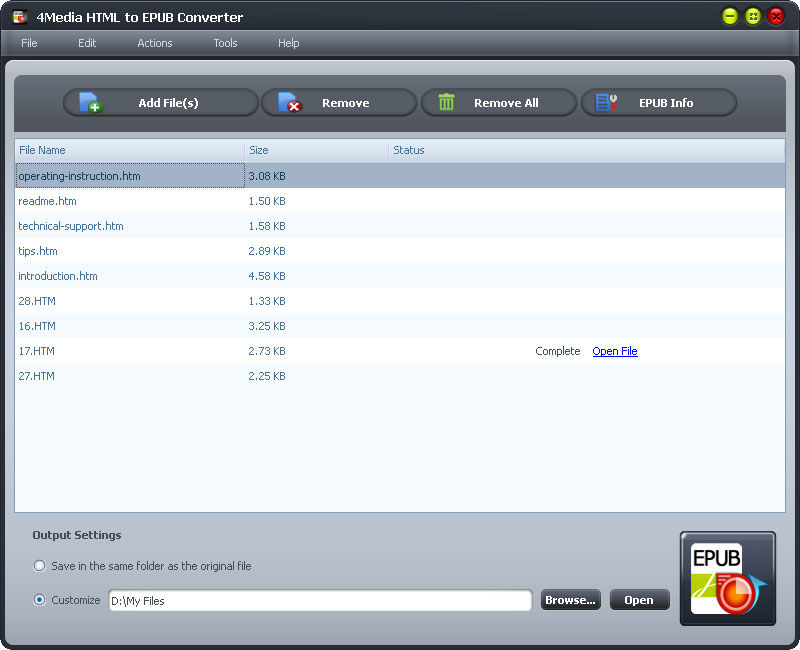Add File(s) button label

click(x=168, y=103)
